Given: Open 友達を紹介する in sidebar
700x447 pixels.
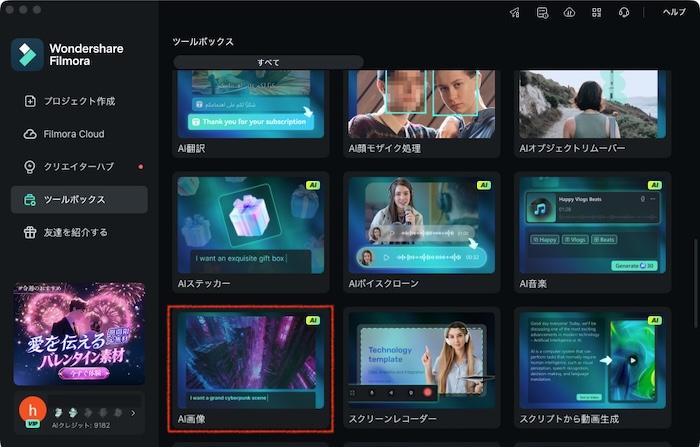Looking at the screenshot, I should 79,232.
